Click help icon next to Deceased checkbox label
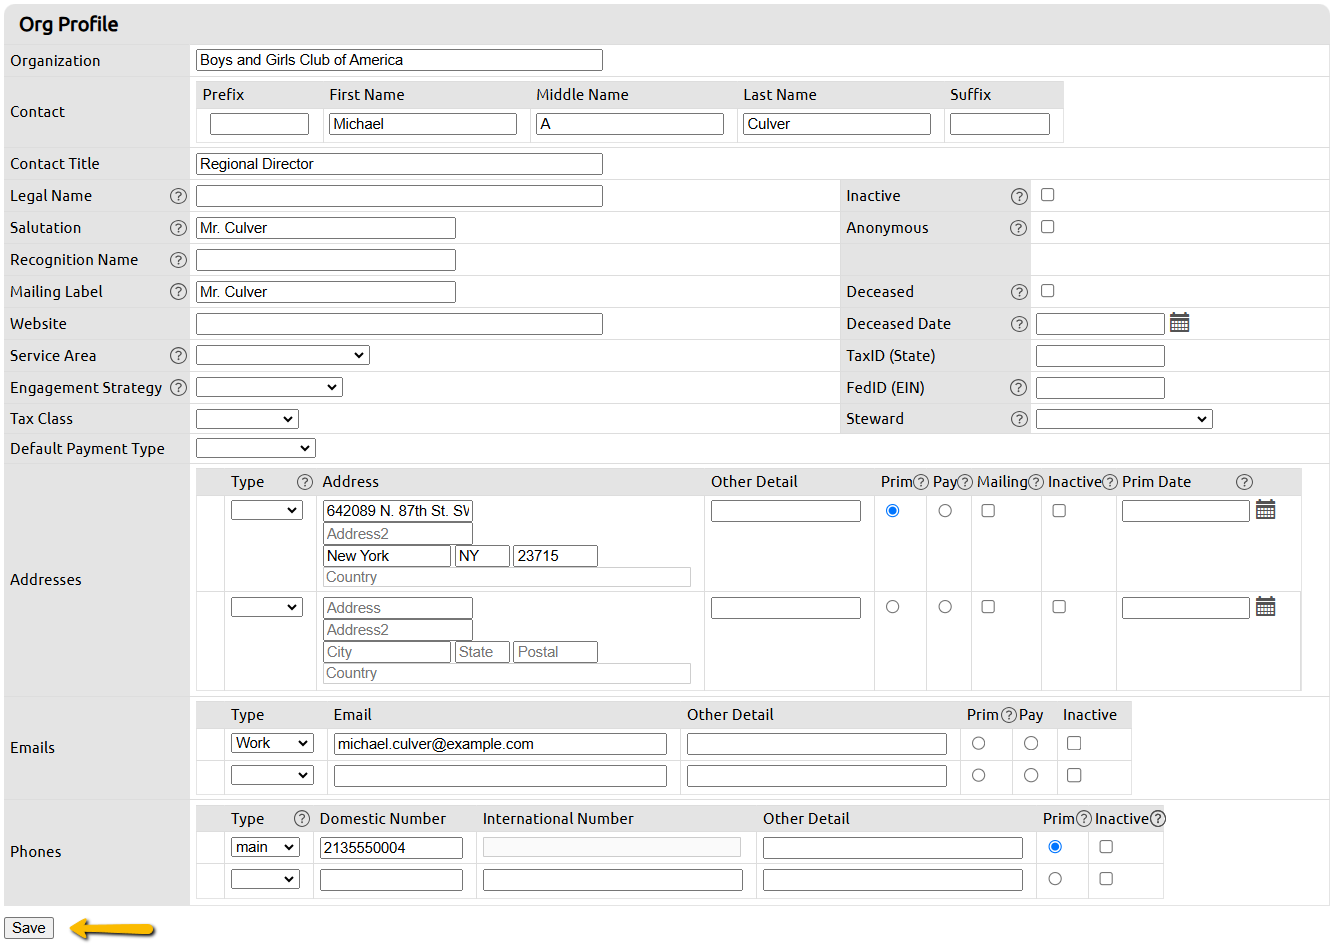Image resolution: width=1334 pixels, height=950 pixels. pyautogui.click(x=1019, y=292)
